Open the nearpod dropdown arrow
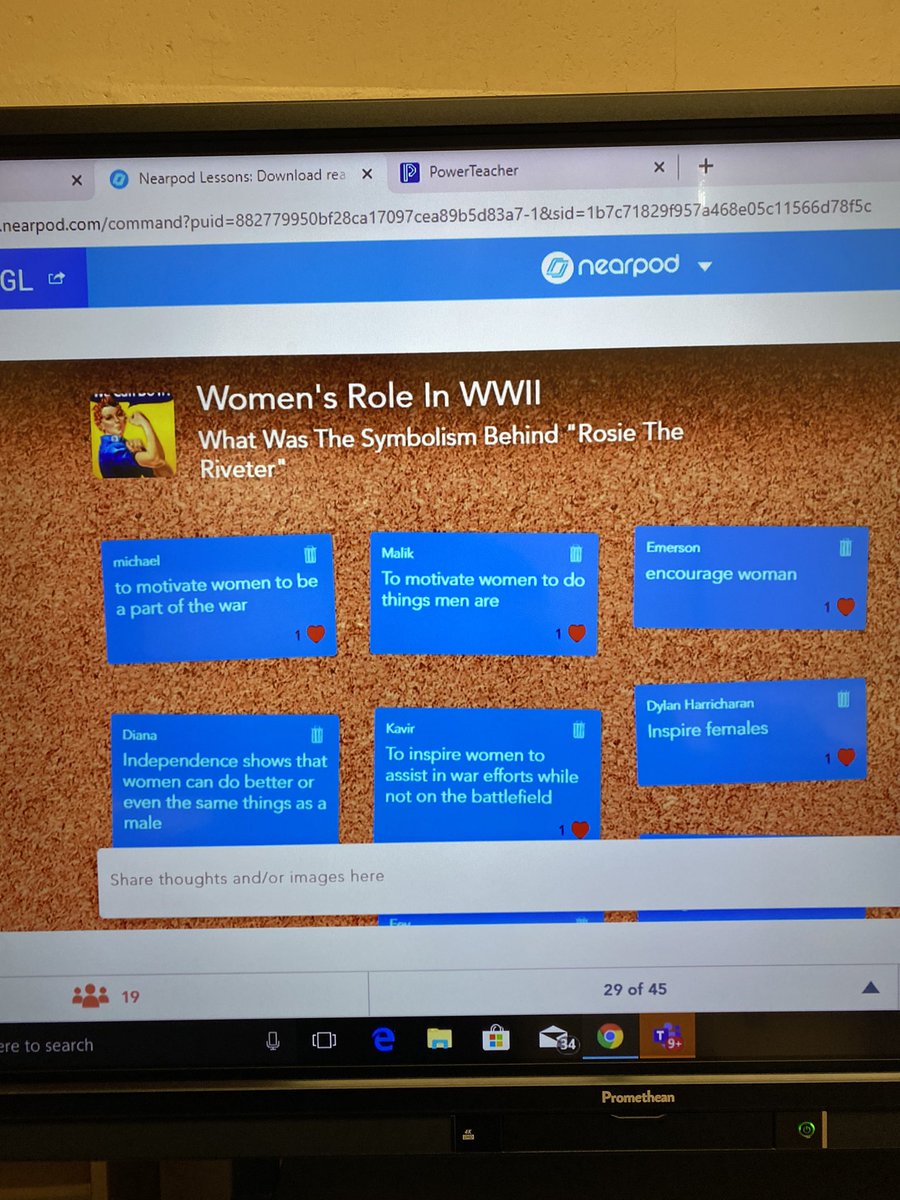The height and width of the screenshot is (1200, 900). [x=703, y=267]
